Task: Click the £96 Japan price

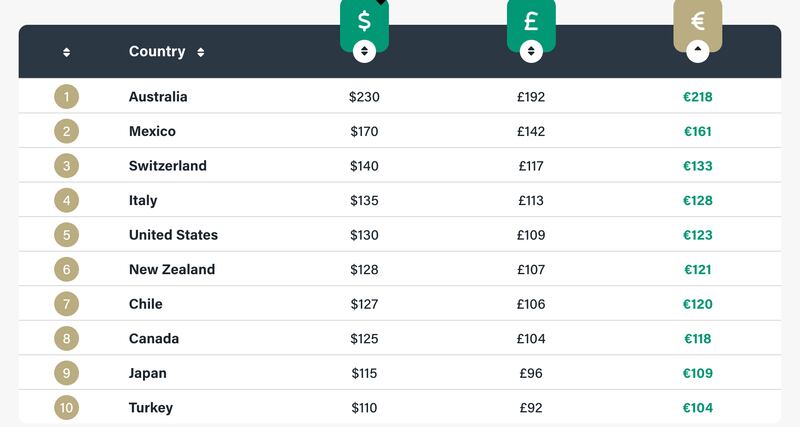Action: (531, 373)
